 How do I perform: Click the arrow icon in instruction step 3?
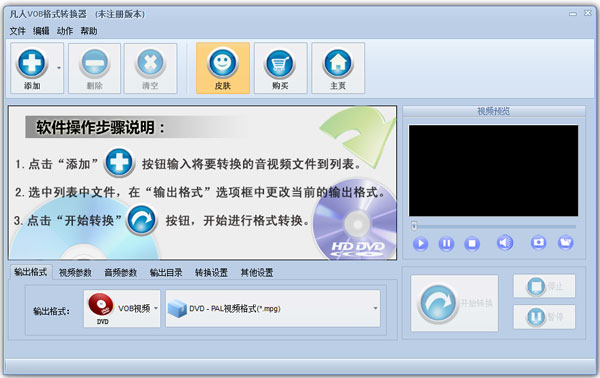tap(142, 220)
